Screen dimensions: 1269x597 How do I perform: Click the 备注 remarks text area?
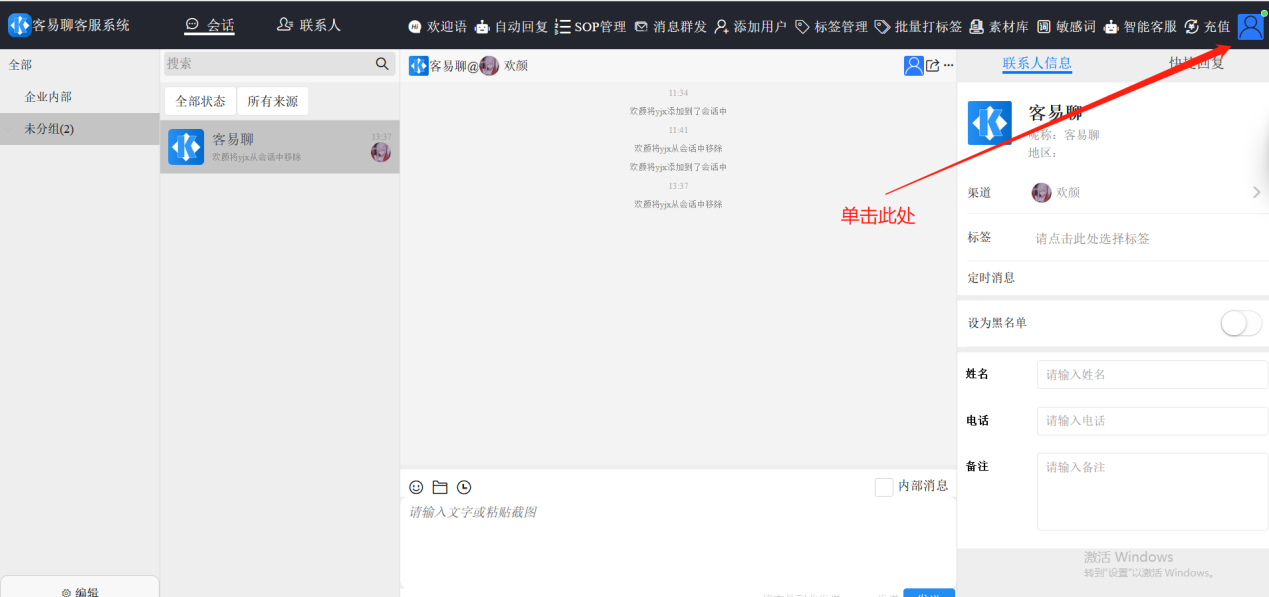coord(1152,492)
